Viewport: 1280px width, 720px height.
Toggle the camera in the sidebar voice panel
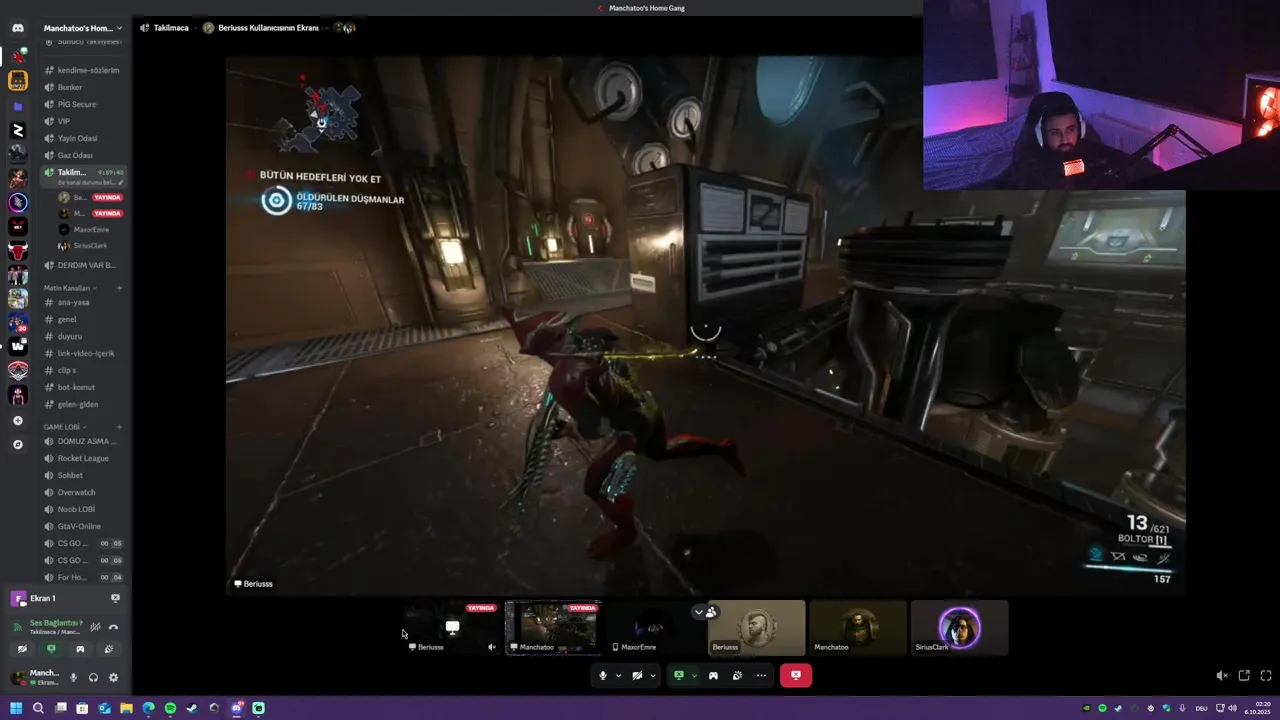point(22,649)
